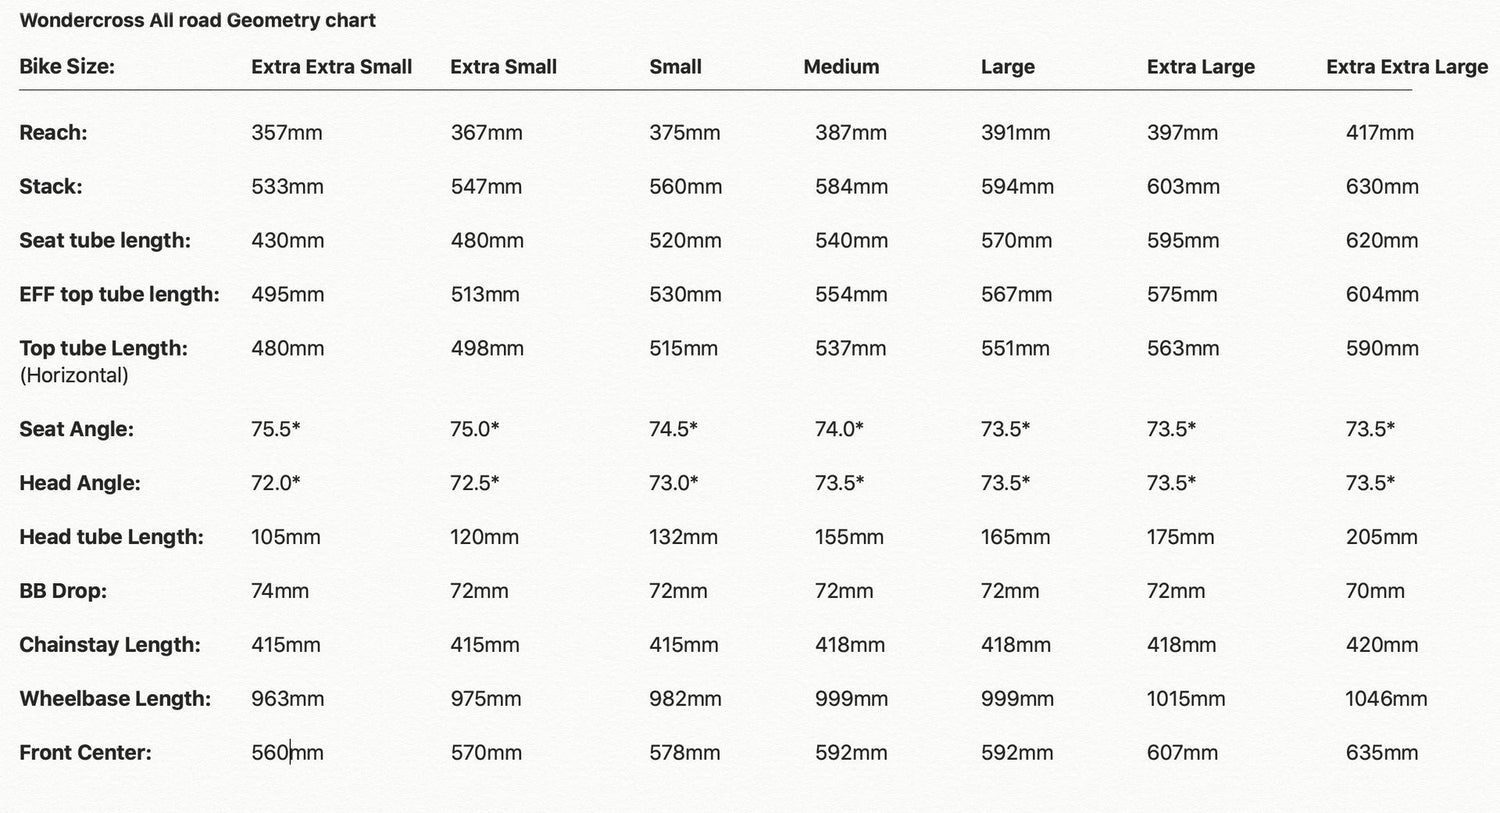Click the Medium size column header
The image size is (1500, 813).
[841, 67]
